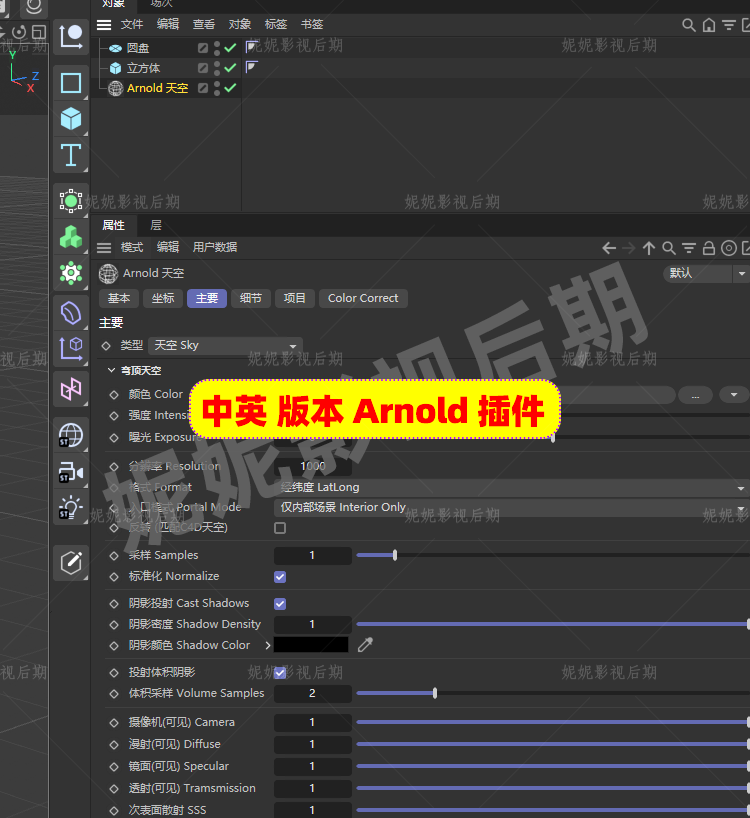Select the Color Correct tab button
The width and height of the screenshot is (750, 818).
click(363, 298)
